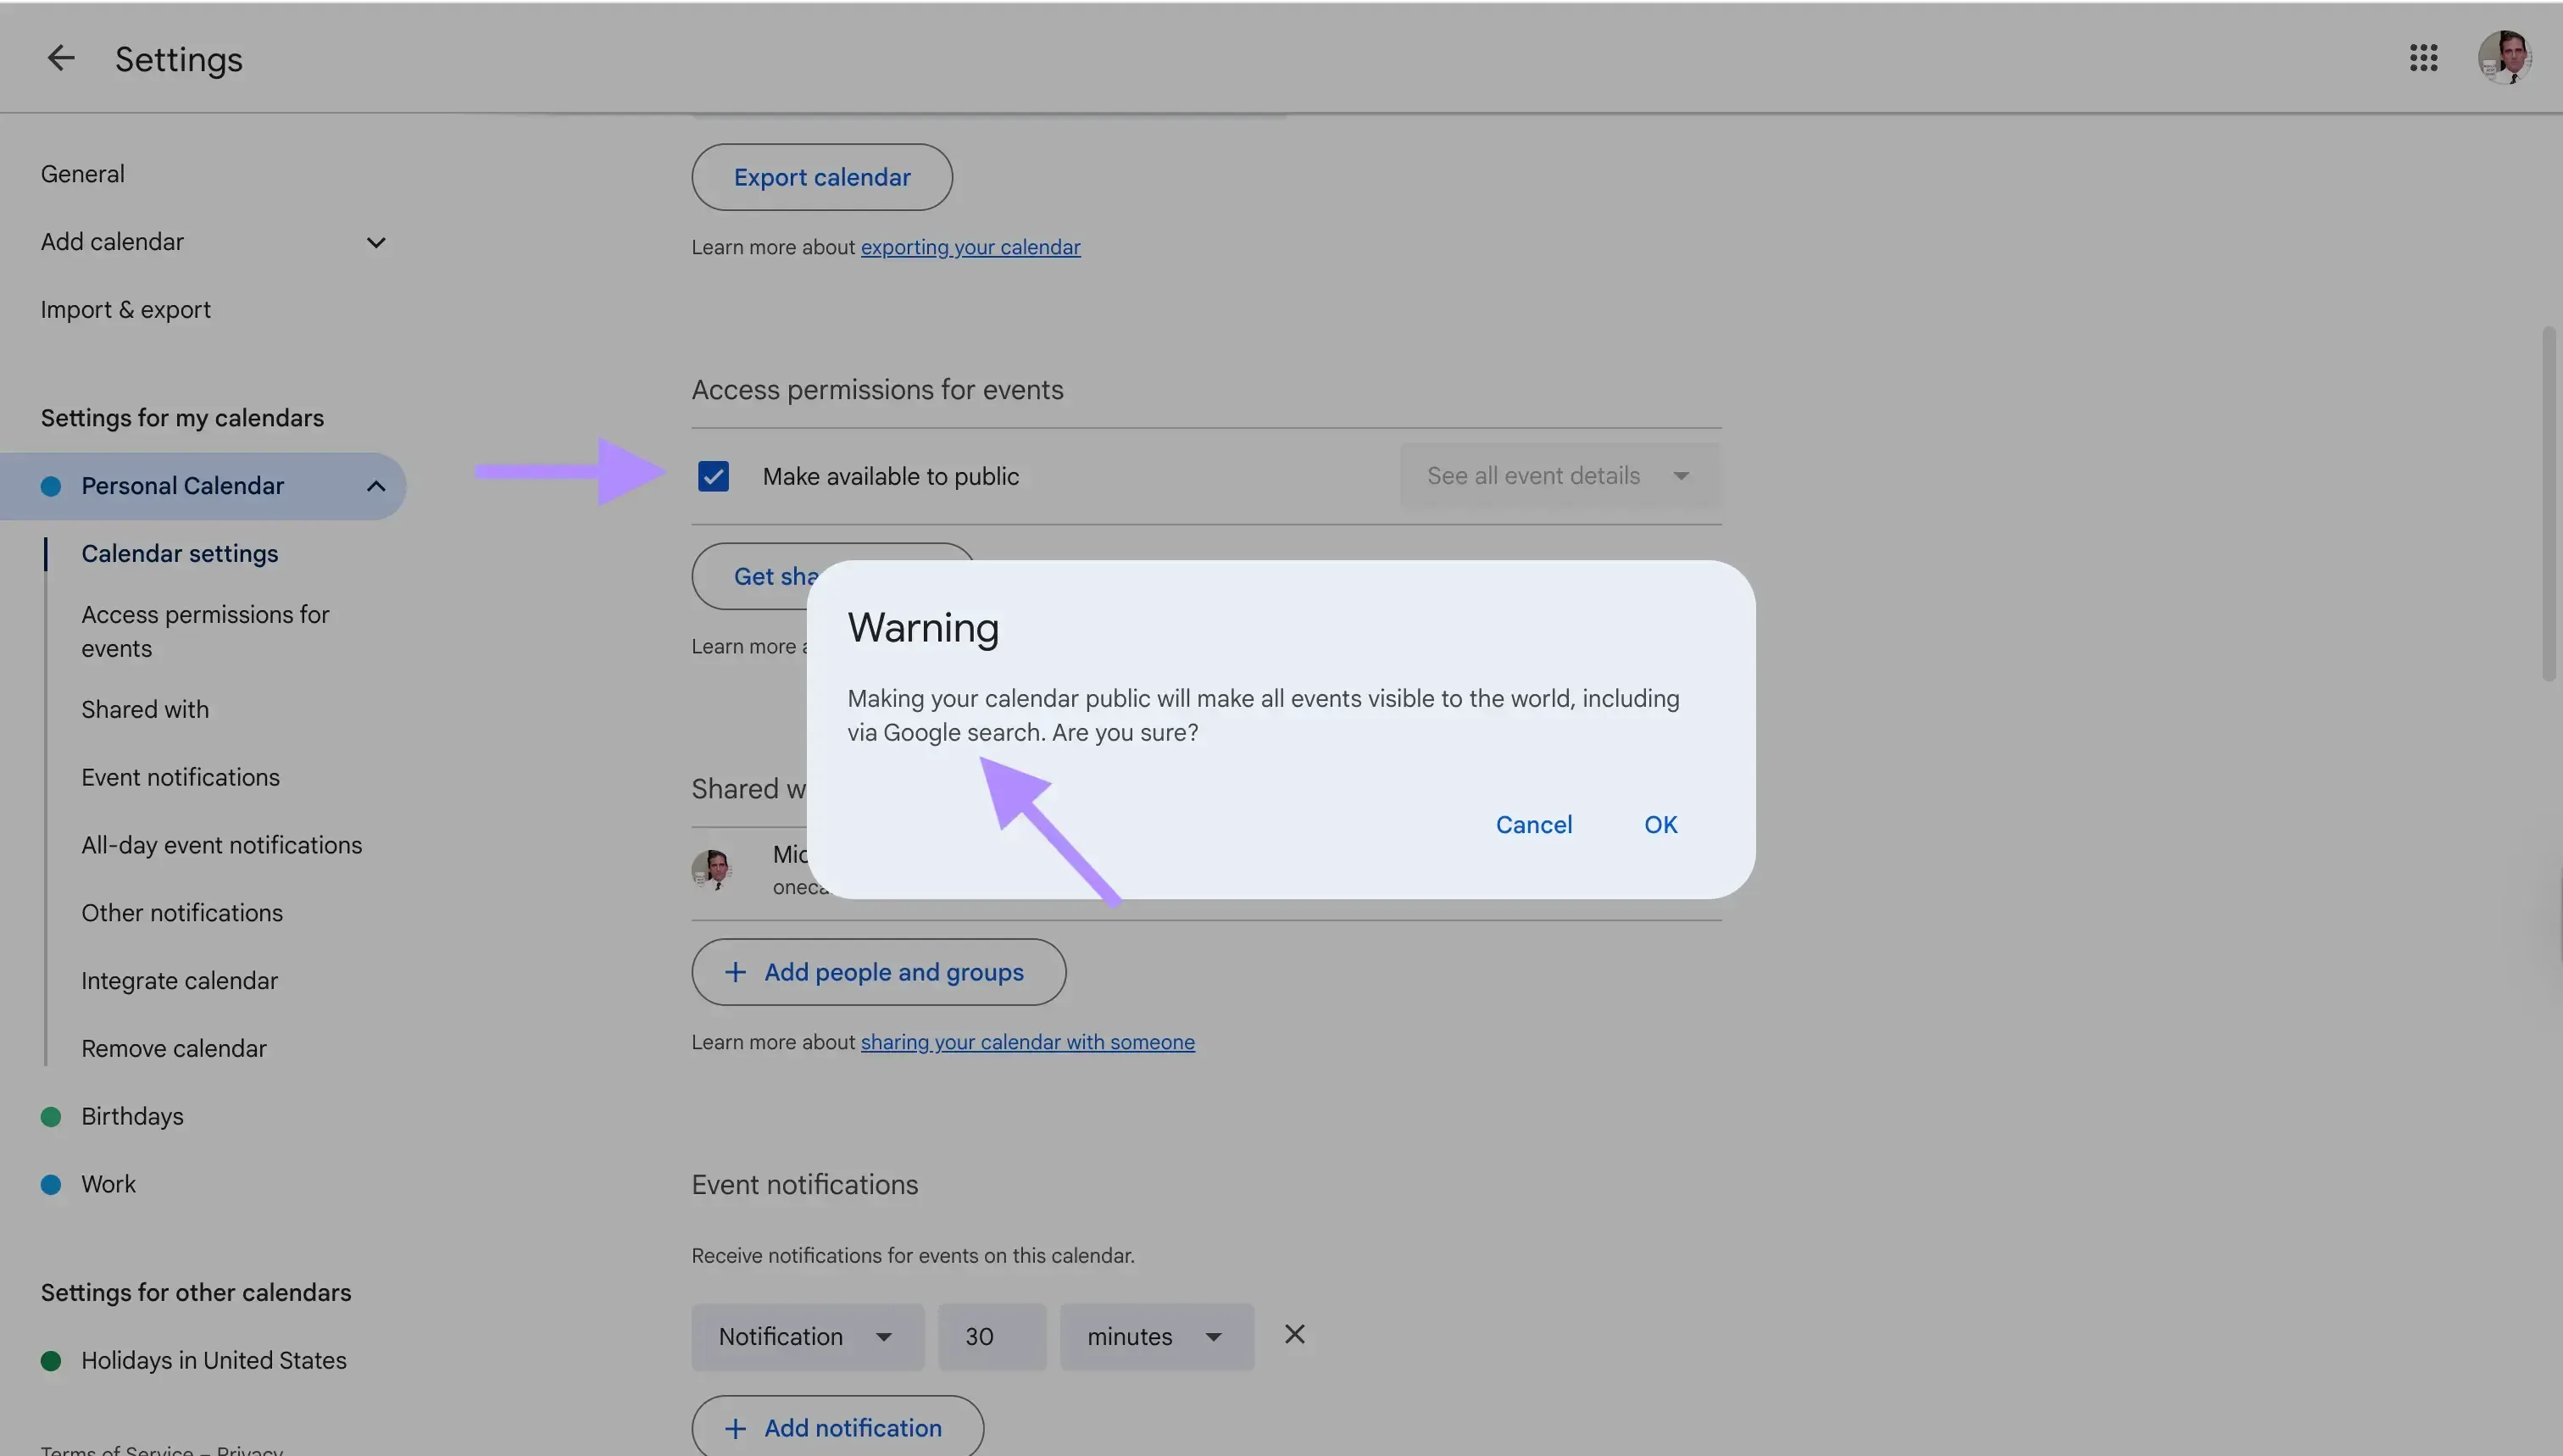This screenshot has width=2563, height=1456.
Task: Click Michael's avatar in Shared with section
Action: (712, 869)
